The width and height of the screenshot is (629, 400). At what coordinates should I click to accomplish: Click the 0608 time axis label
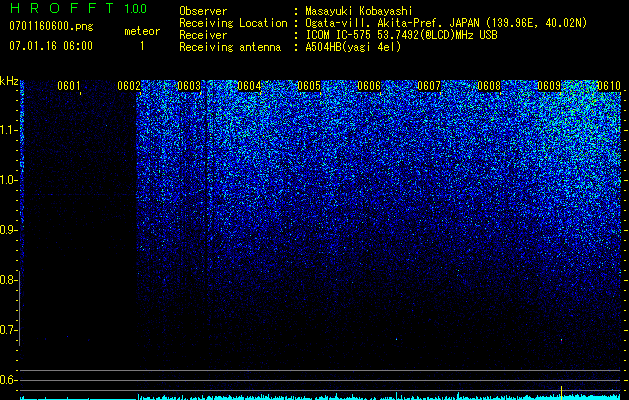coord(489,86)
